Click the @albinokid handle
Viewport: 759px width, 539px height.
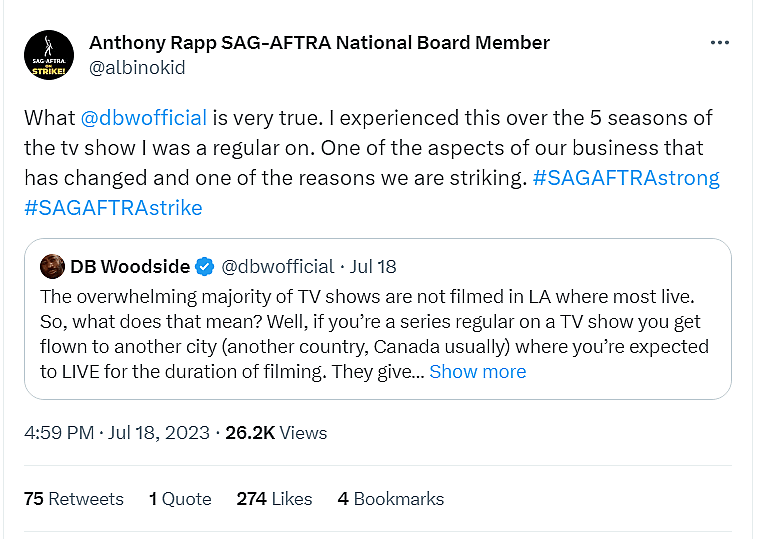137,68
